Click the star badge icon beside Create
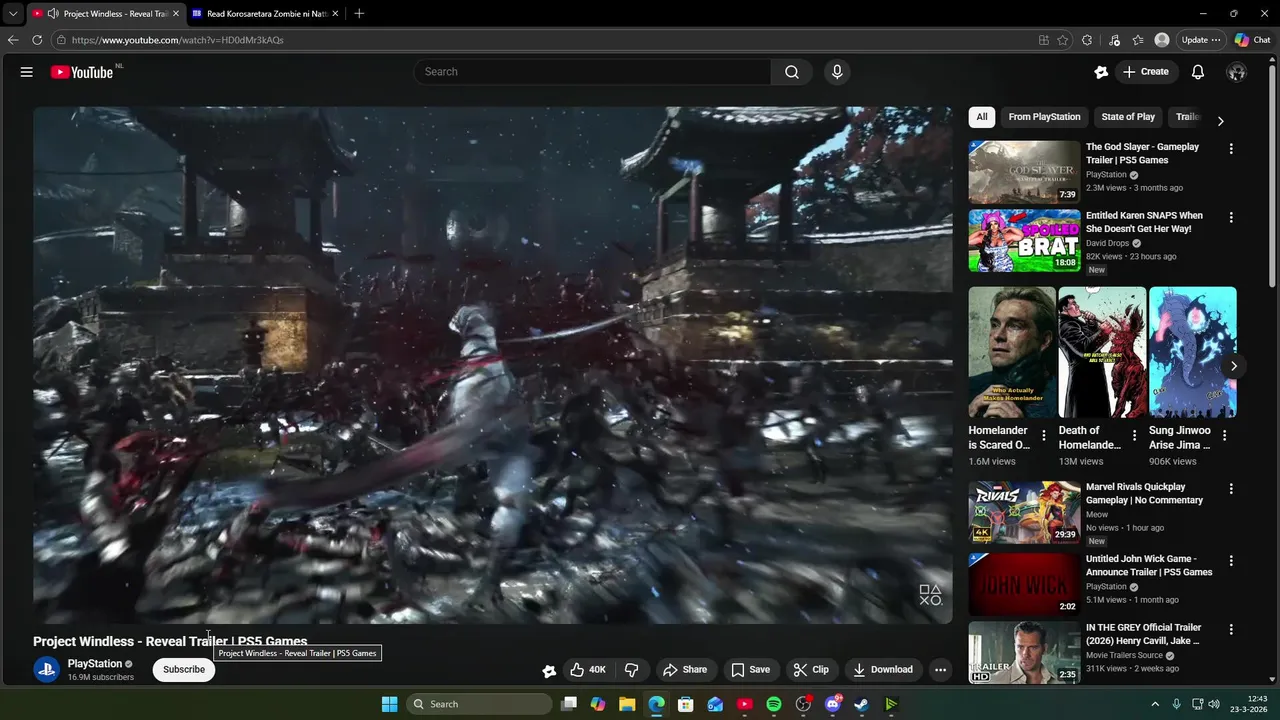1280x720 pixels. click(x=1101, y=72)
